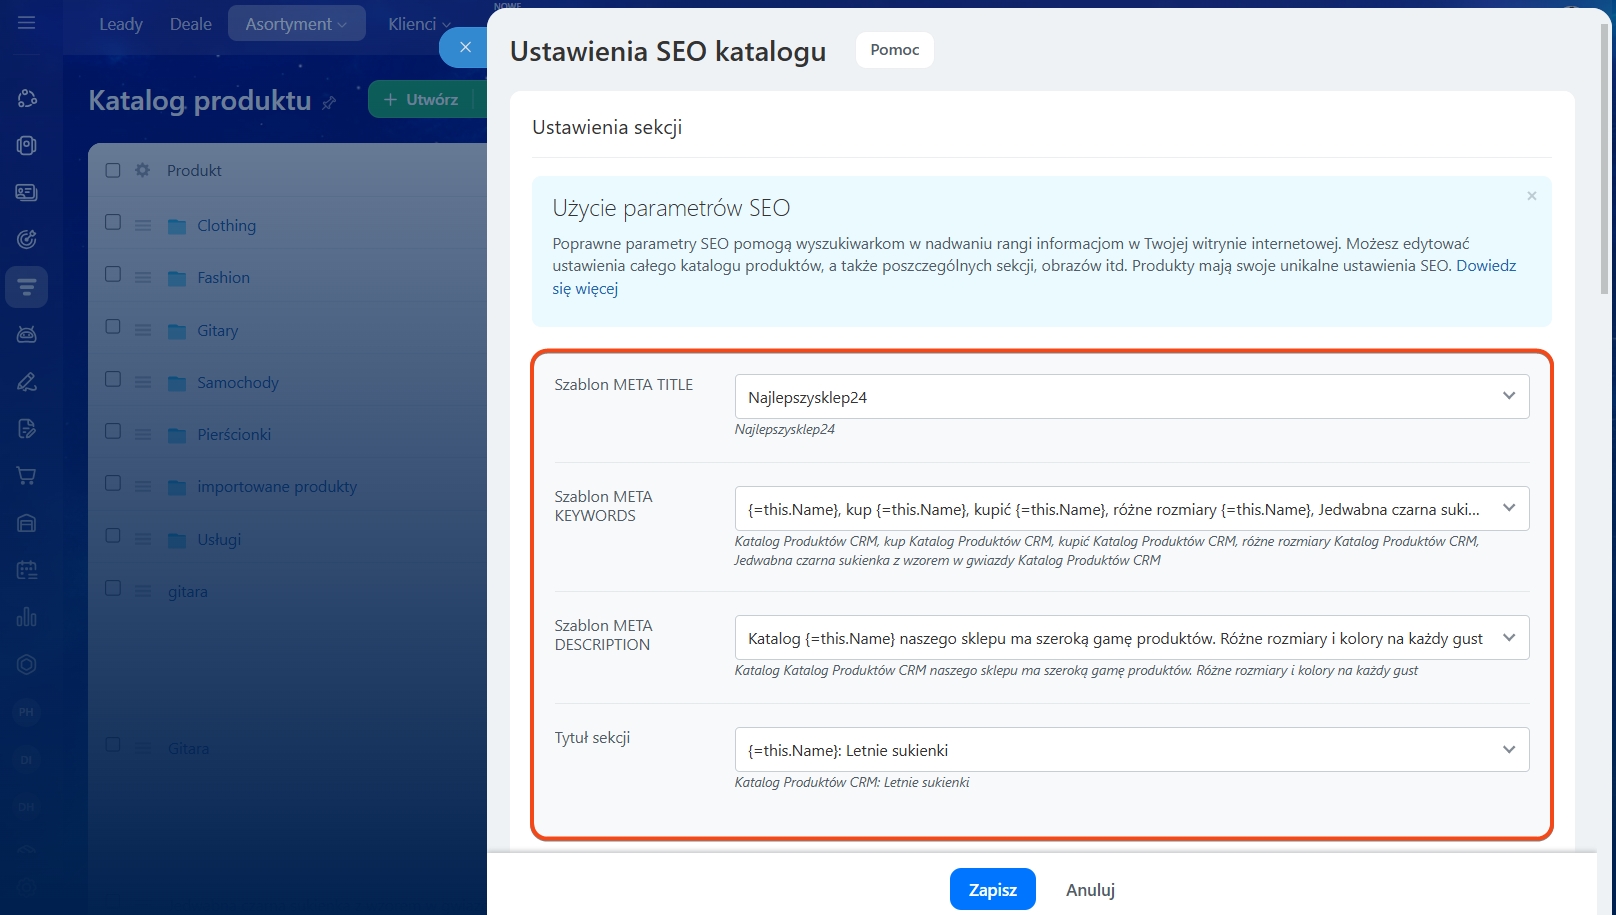This screenshot has height=915, width=1616.
Task: Open the CRM funnel icon in the sidebar
Action: click(x=27, y=288)
